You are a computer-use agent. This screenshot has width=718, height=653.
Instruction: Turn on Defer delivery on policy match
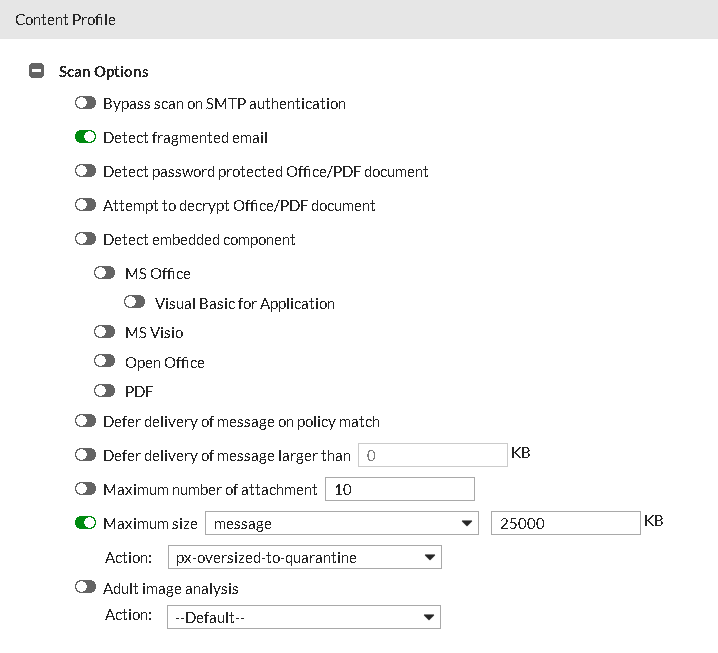pyautogui.click(x=85, y=422)
